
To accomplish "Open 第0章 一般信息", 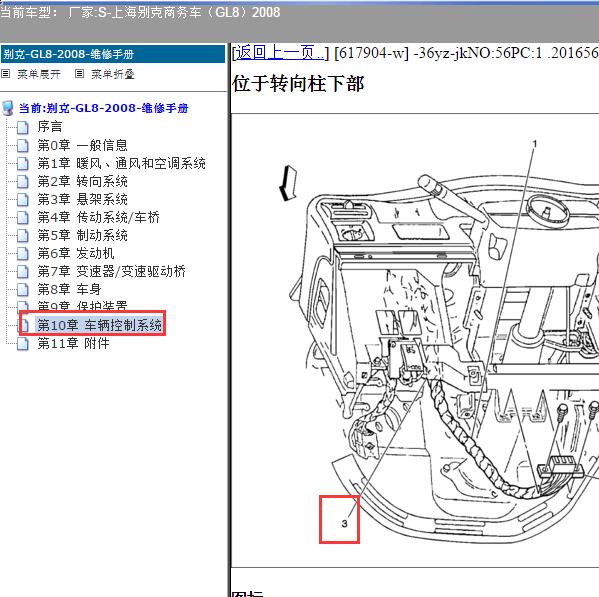I will (83, 145).
